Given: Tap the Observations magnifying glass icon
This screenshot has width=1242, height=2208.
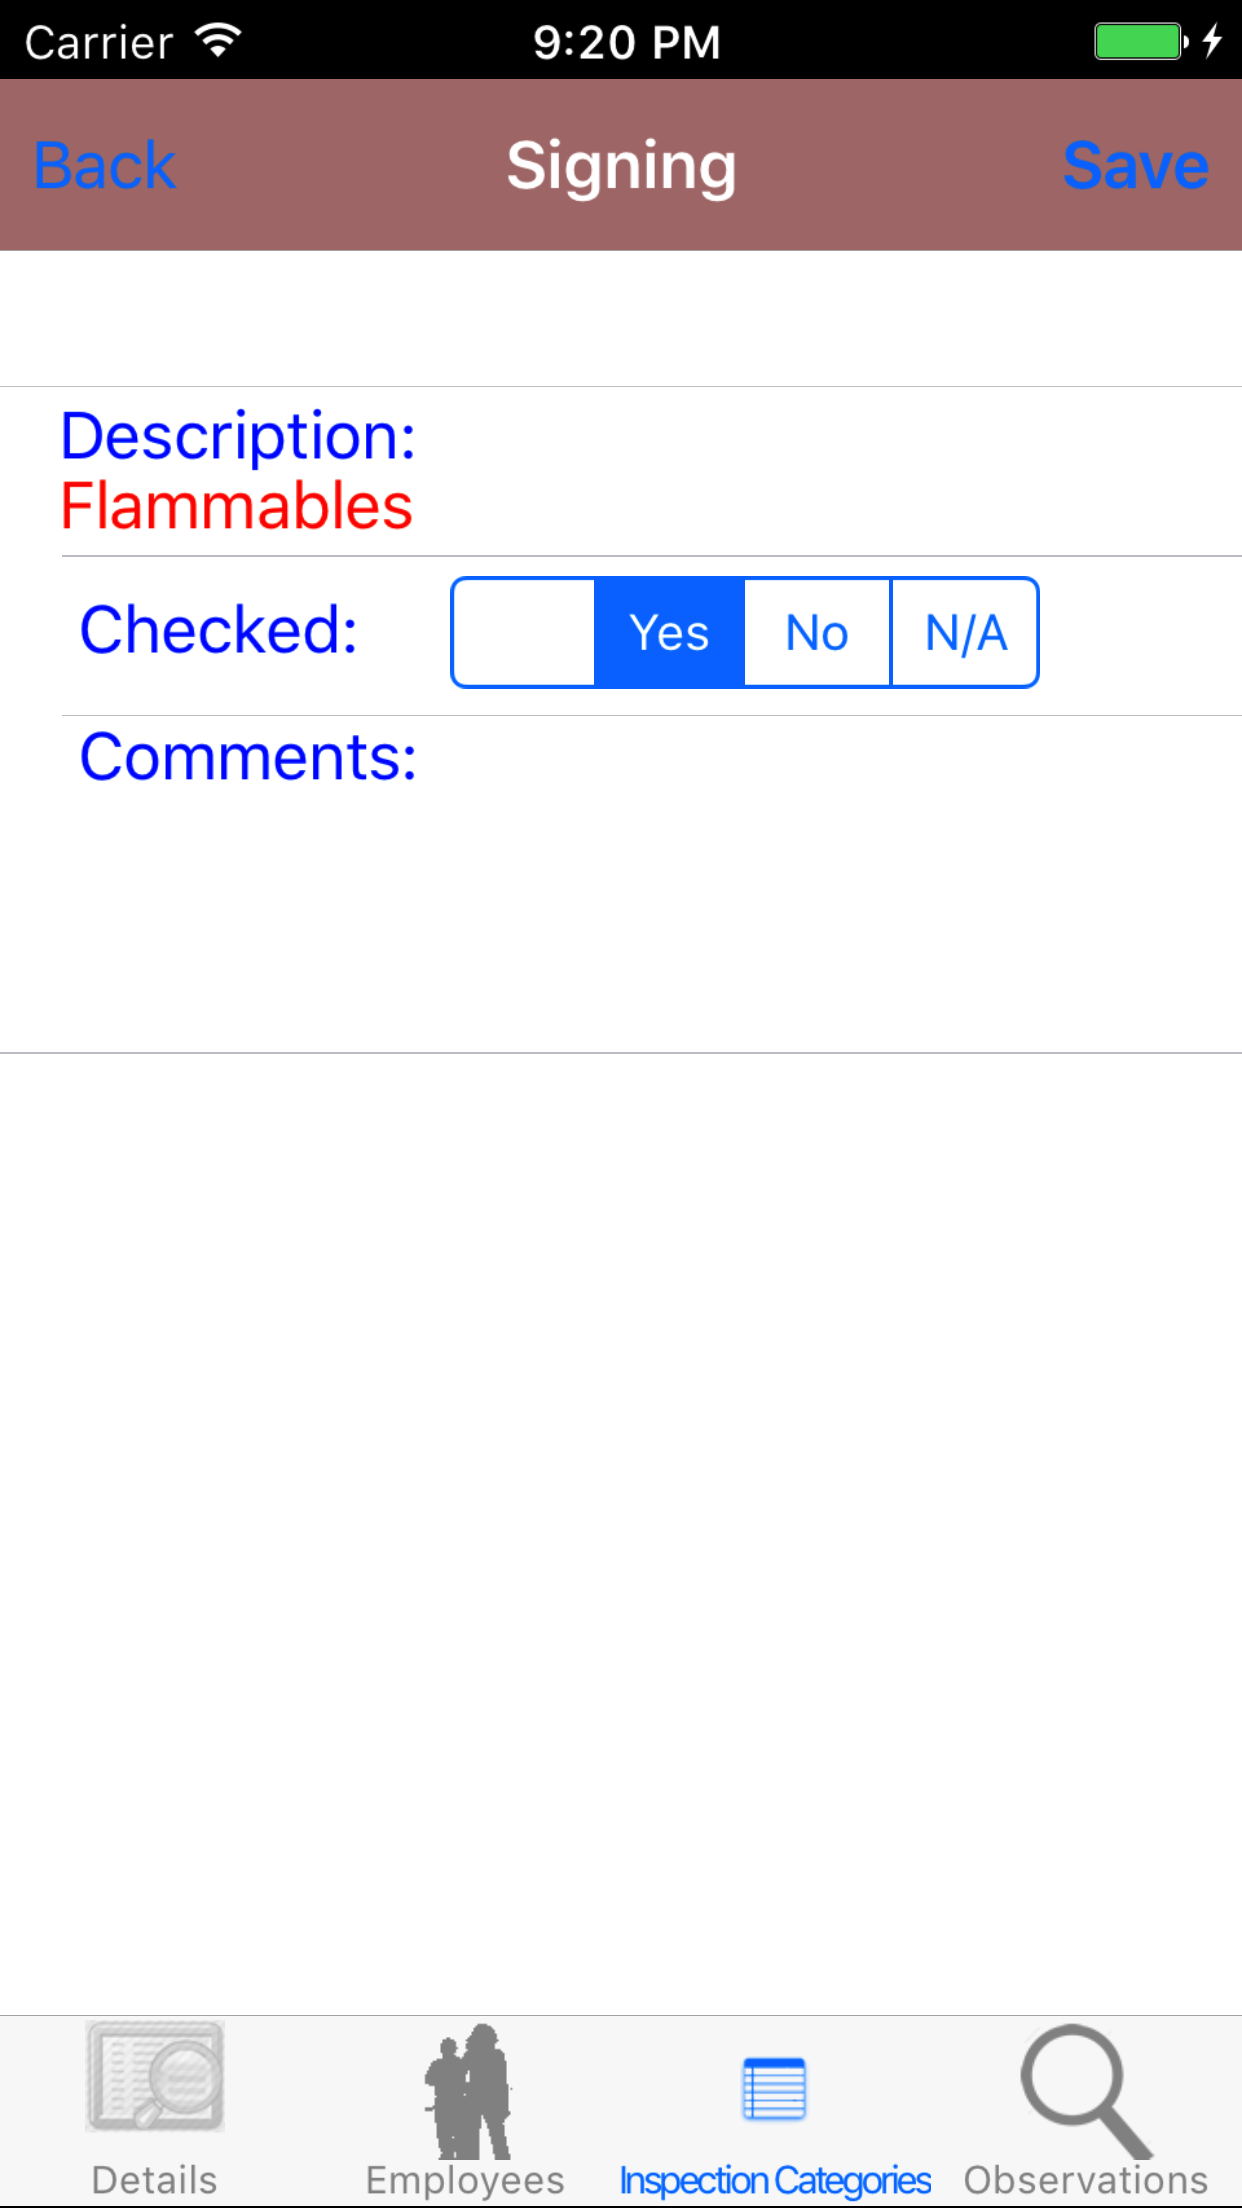Looking at the screenshot, I should click(1086, 2090).
